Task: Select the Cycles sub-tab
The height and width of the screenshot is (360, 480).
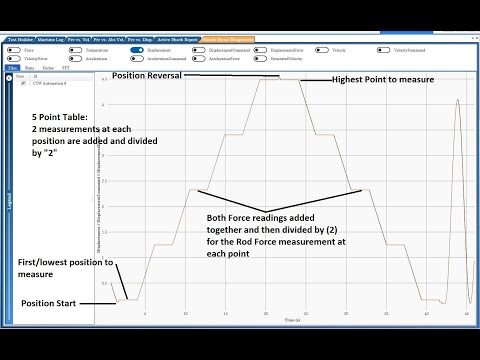Action: click(48, 68)
